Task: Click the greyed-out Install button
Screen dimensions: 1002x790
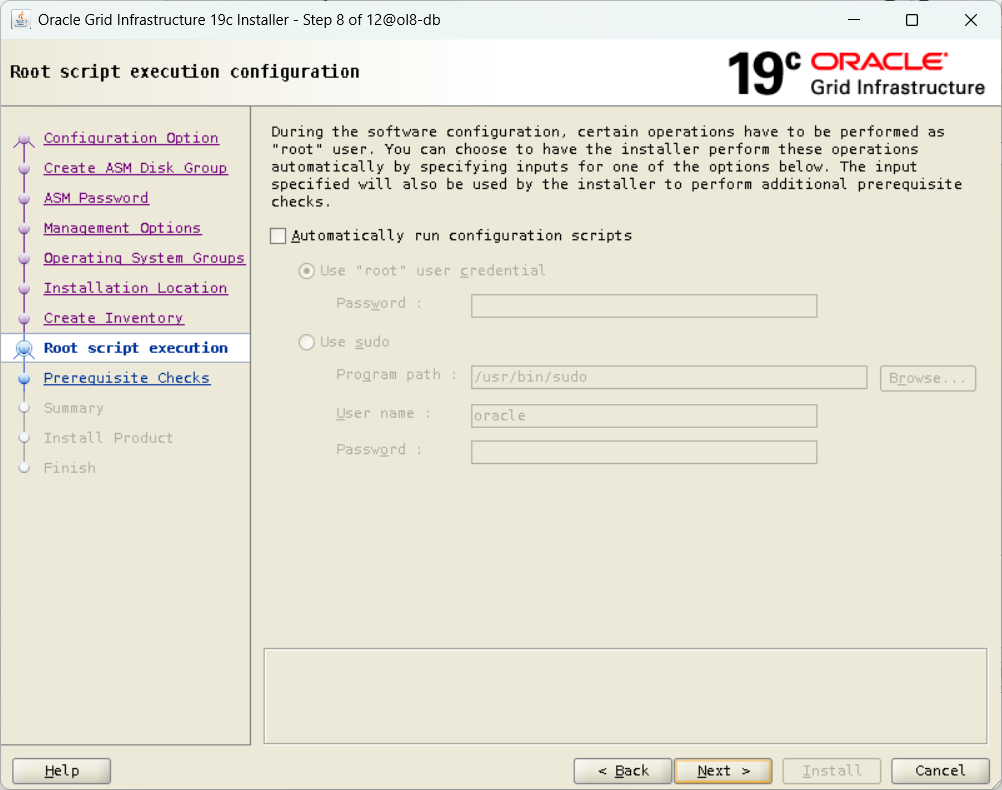Action: click(x=831, y=771)
